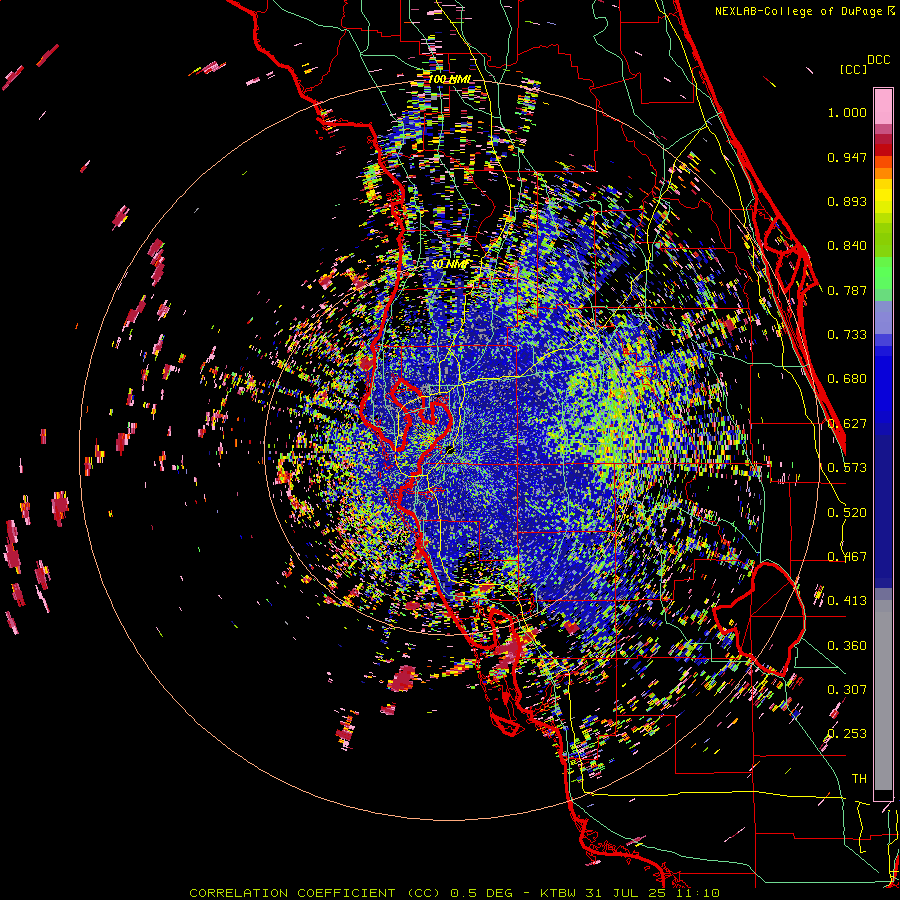Screen dimensions: 900x900
Task: Click the 31 JUL 25 date text
Action: click(x=625, y=893)
